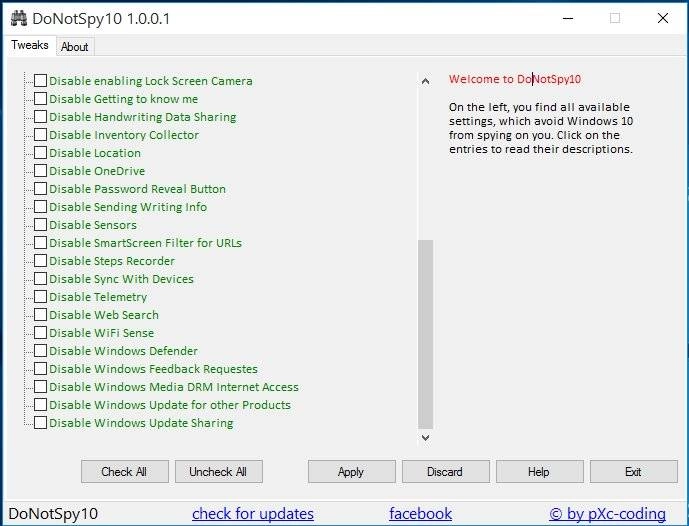
Task: Tick the Disable Location checkbox
Action: 40,152
